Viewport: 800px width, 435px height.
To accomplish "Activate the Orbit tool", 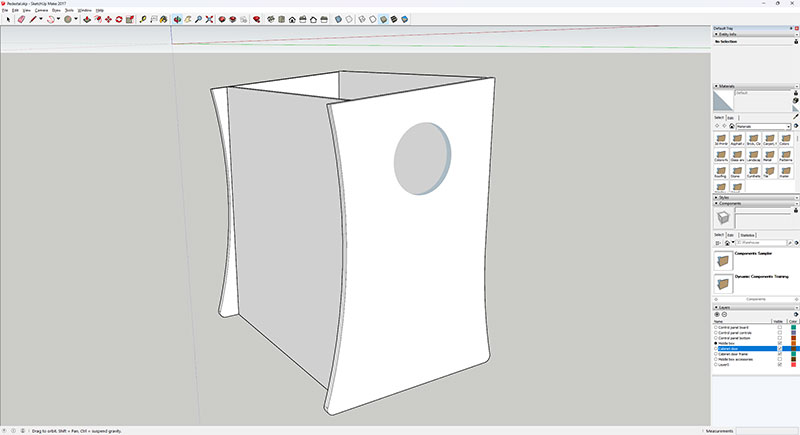I will point(177,19).
